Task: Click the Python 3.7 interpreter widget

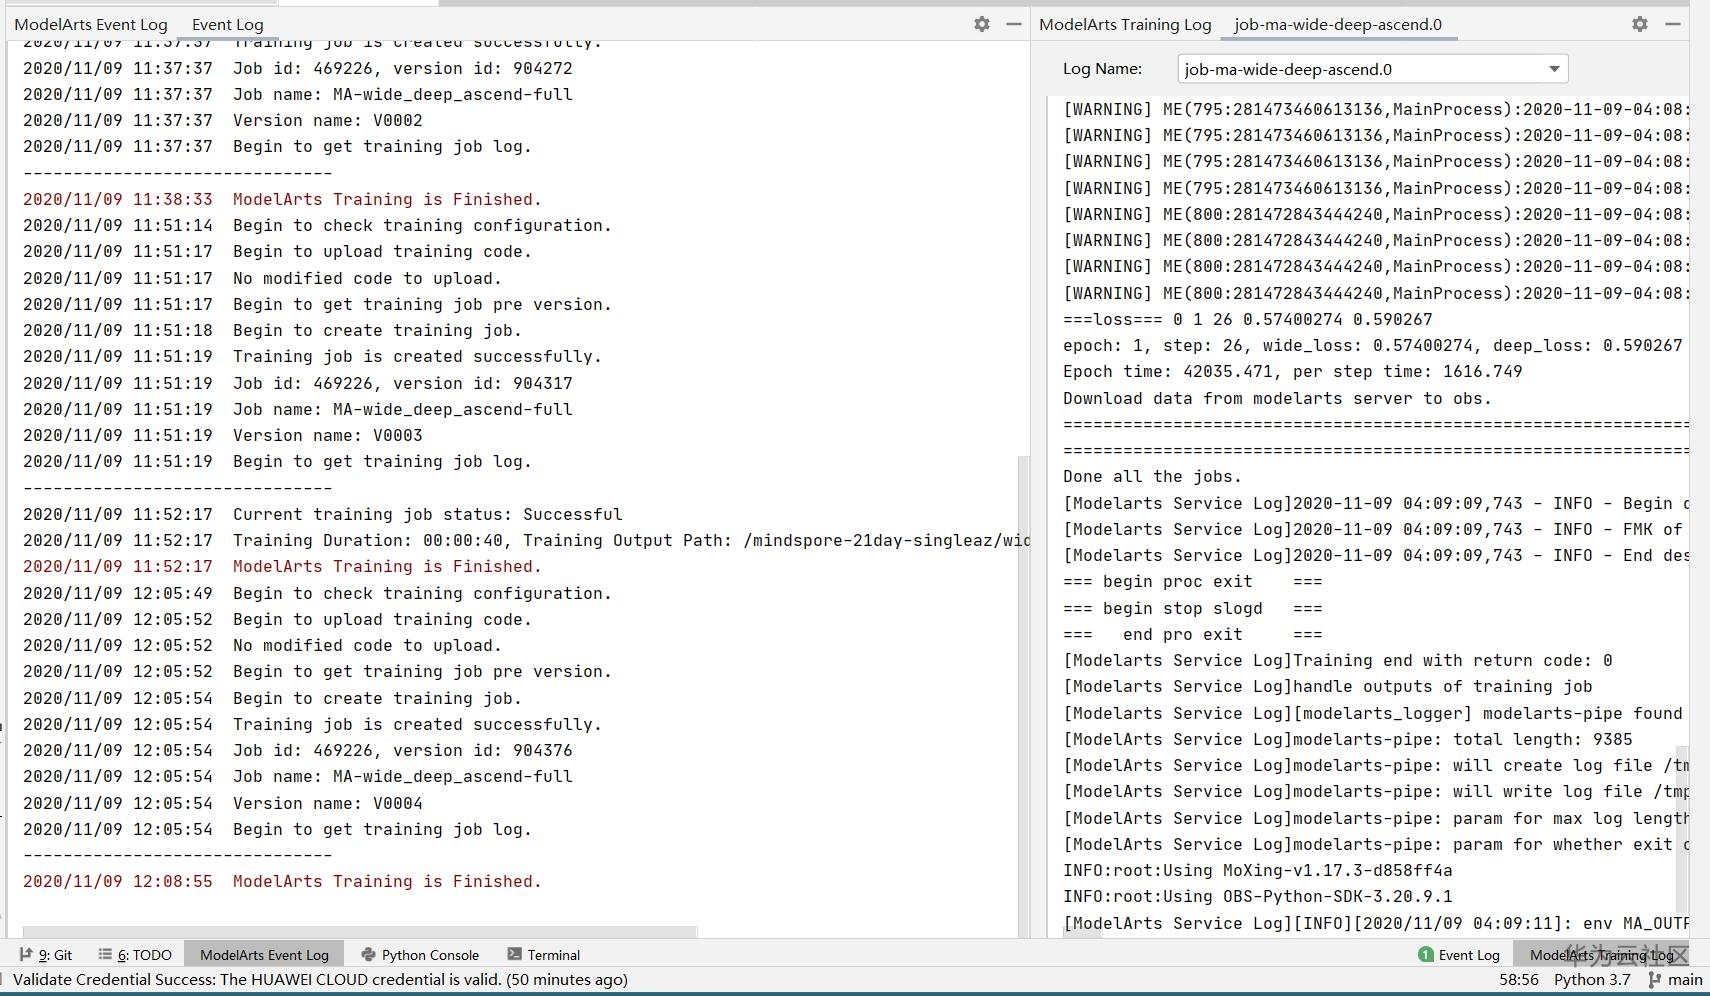Action: point(1592,980)
